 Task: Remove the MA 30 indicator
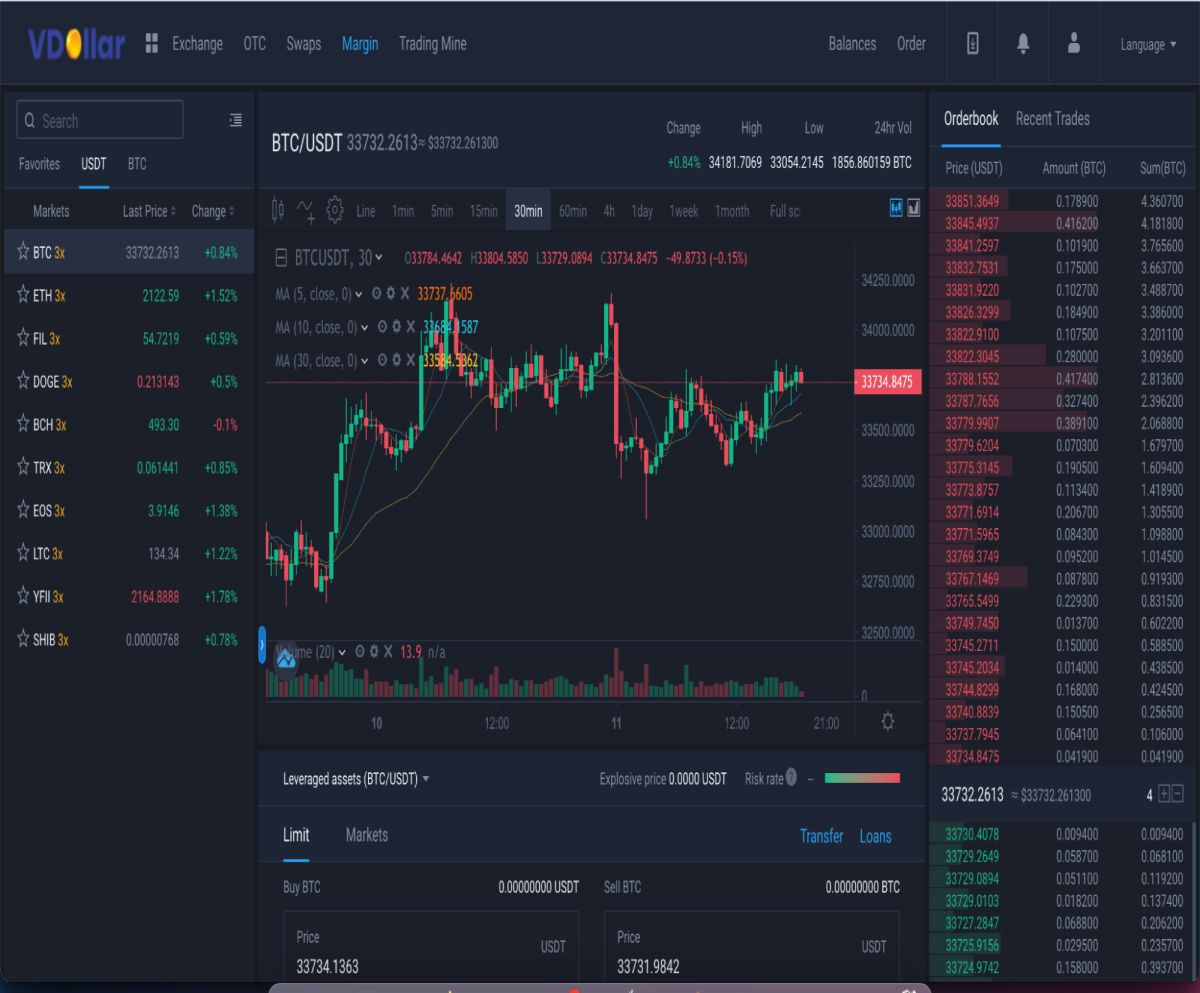pyautogui.click(x=410, y=360)
